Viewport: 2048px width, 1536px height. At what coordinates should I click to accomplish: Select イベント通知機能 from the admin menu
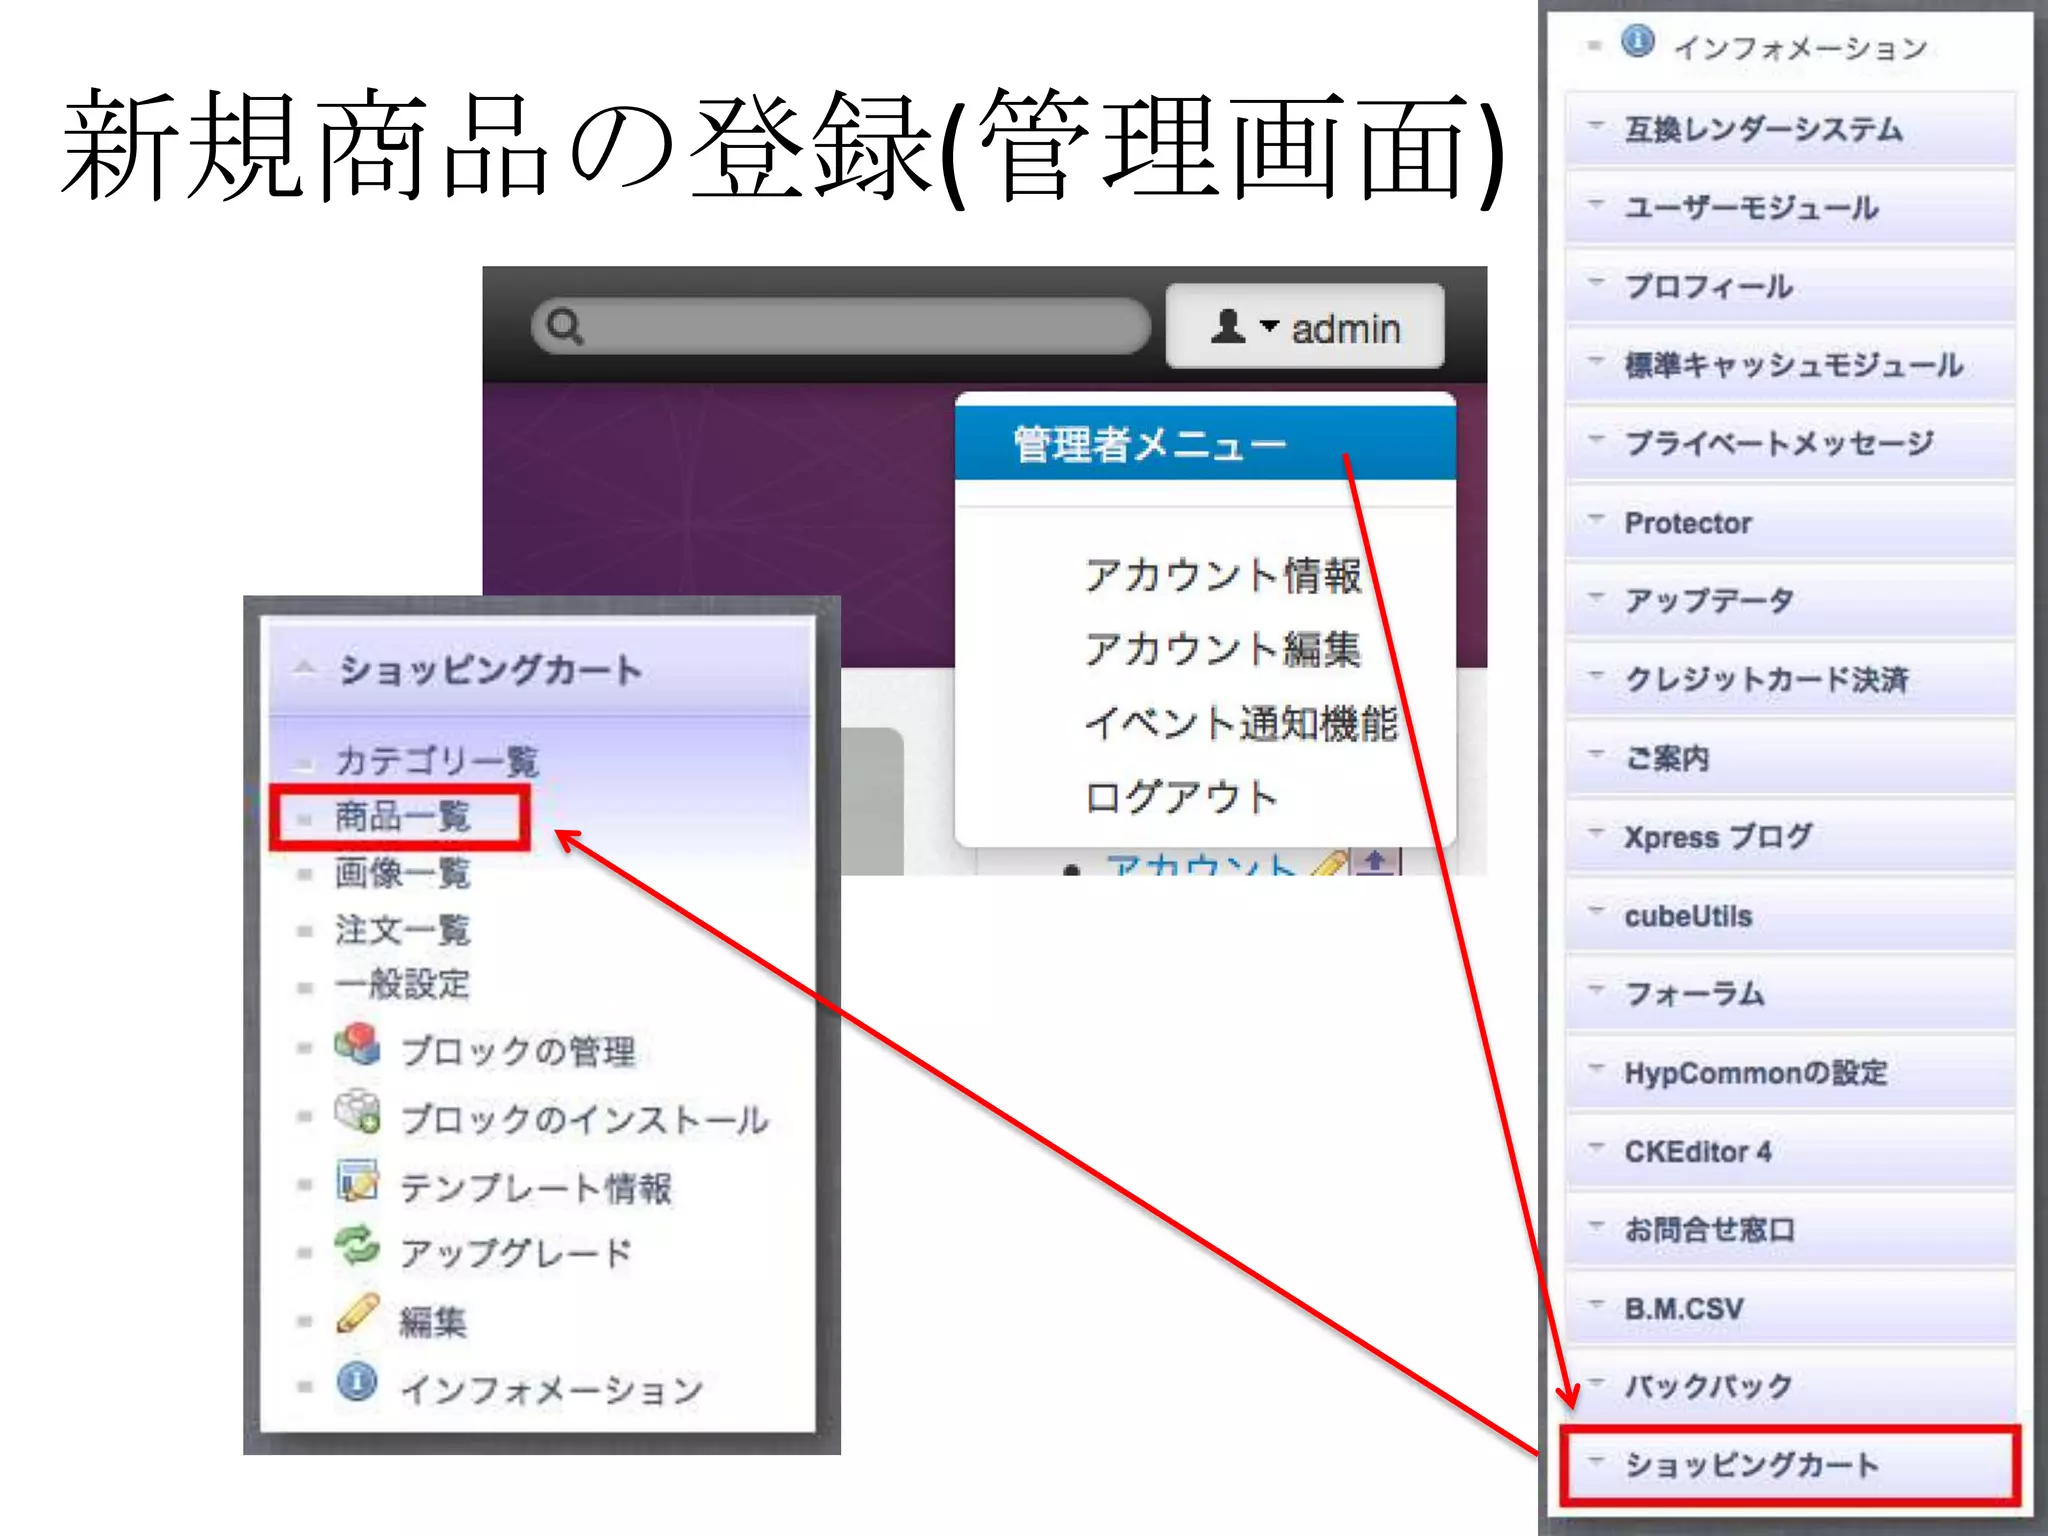click(1241, 723)
